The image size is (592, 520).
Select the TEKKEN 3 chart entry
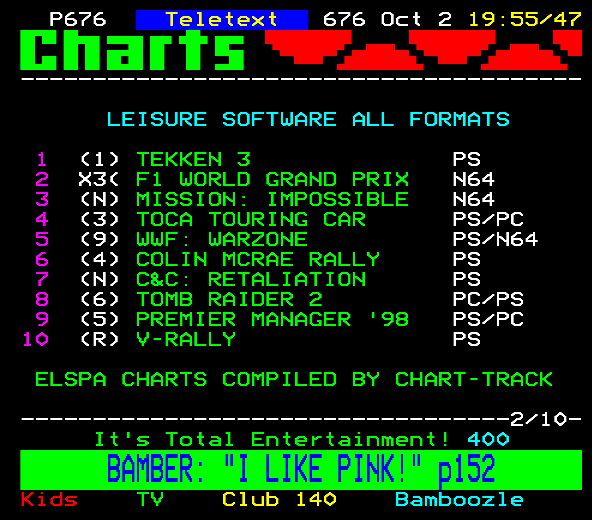pyautogui.click(x=193, y=159)
